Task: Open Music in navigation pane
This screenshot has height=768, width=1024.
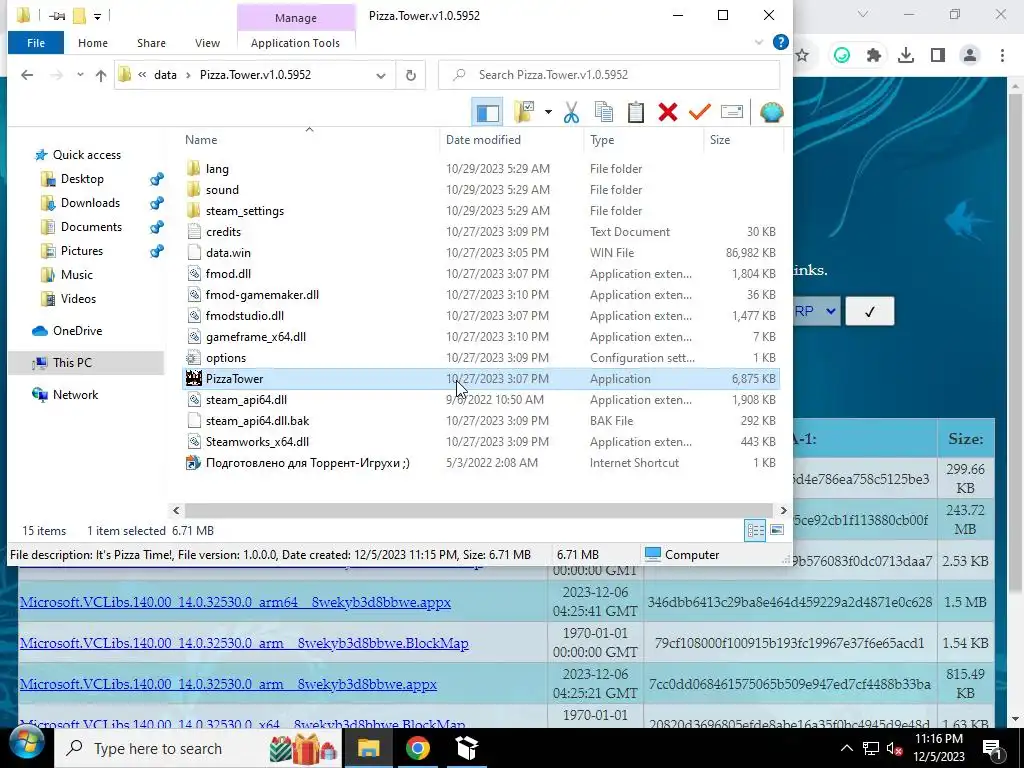Action: pos(76,275)
